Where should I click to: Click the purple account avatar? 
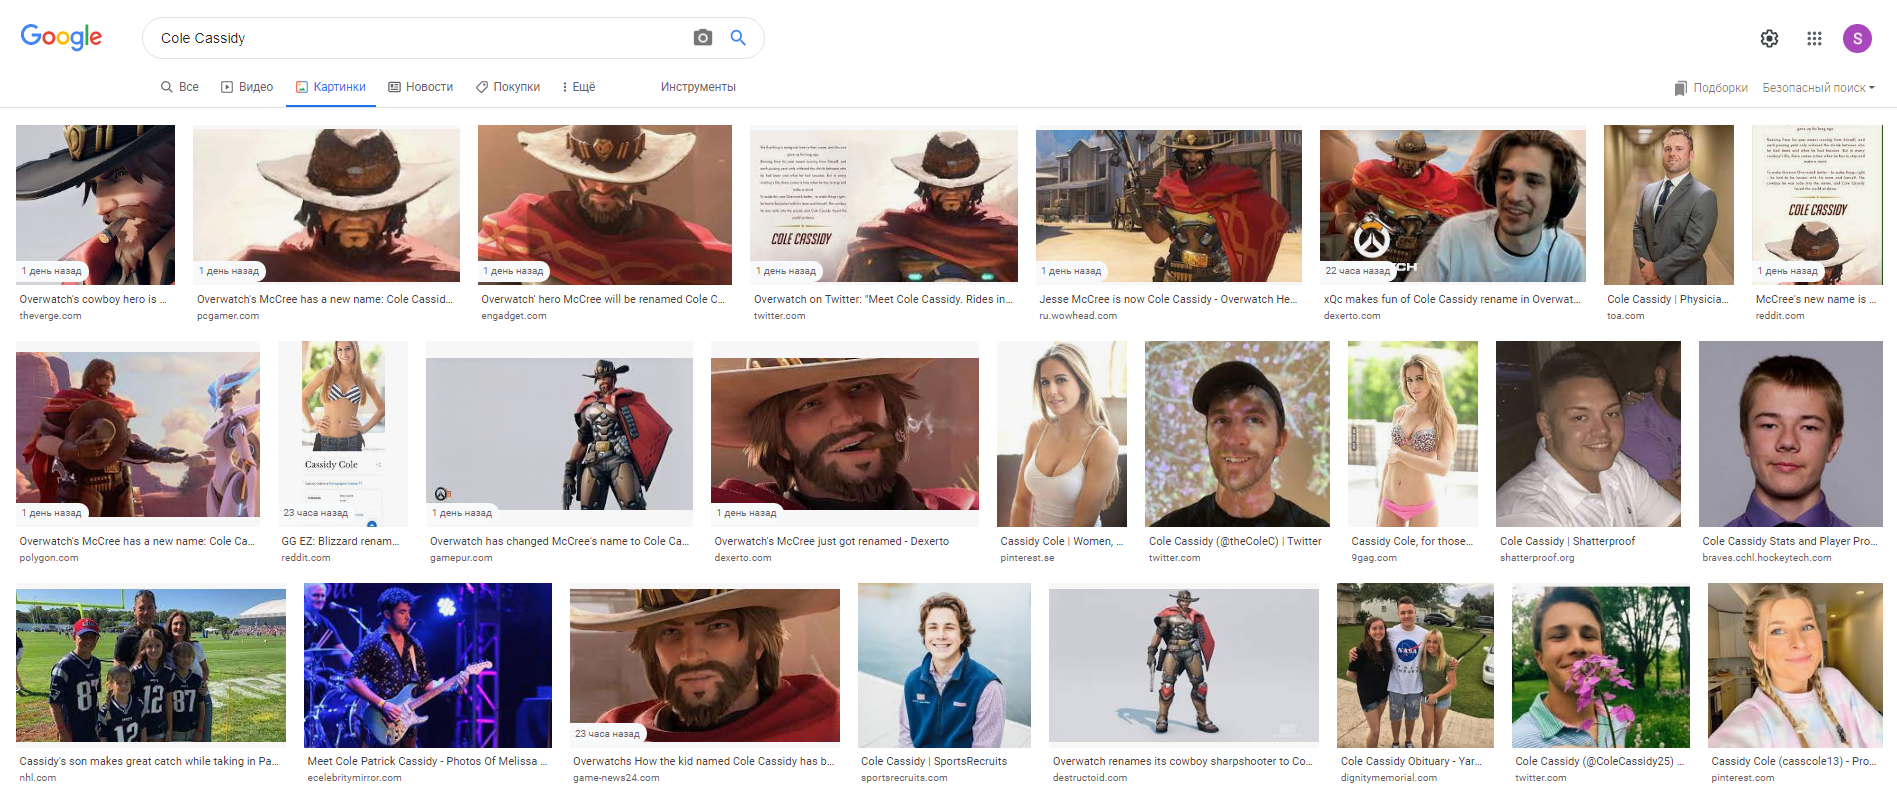(x=1857, y=38)
